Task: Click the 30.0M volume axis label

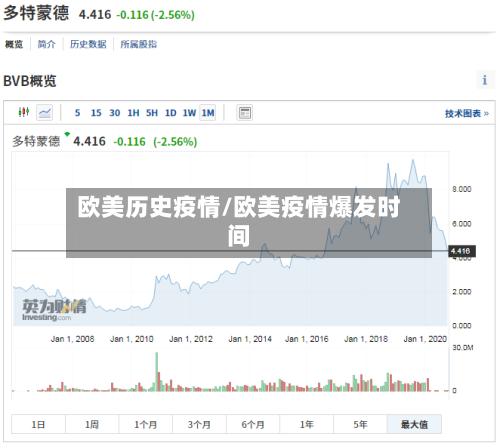Action: pyautogui.click(x=463, y=348)
